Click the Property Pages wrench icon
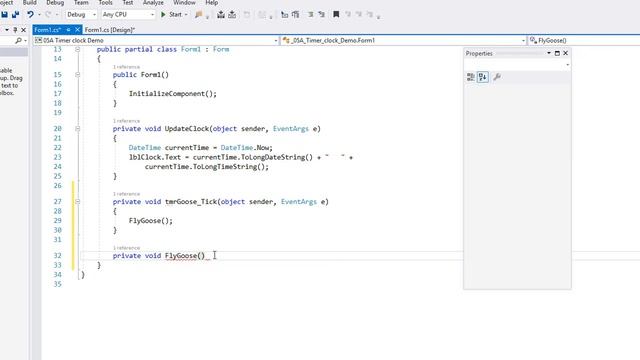The height and width of the screenshot is (360, 640). click(497, 77)
